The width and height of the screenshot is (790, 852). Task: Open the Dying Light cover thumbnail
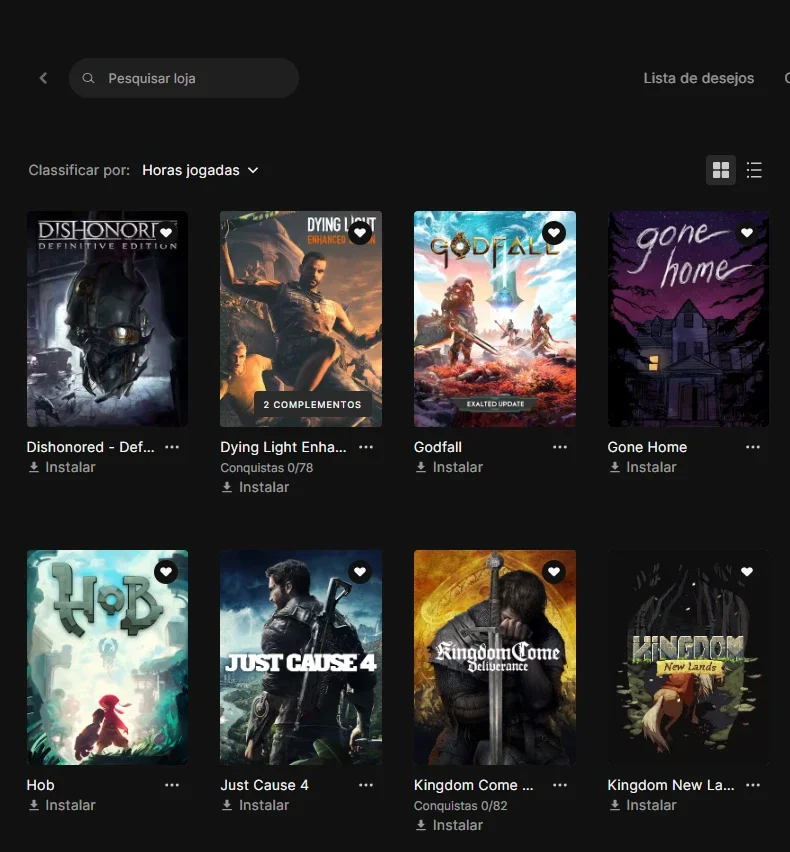point(301,319)
